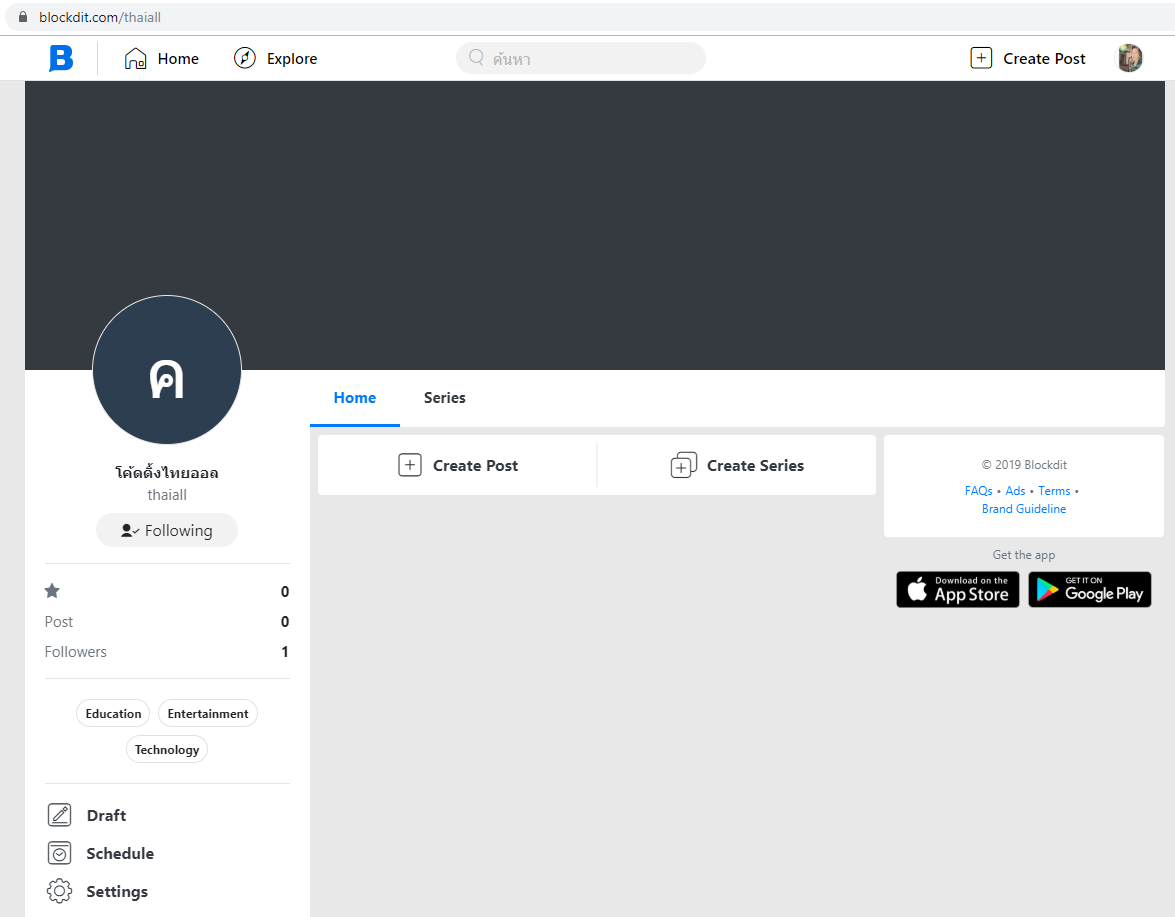1175x917 pixels.
Task: Select the profile Home tab
Action: tap(354, 397)
